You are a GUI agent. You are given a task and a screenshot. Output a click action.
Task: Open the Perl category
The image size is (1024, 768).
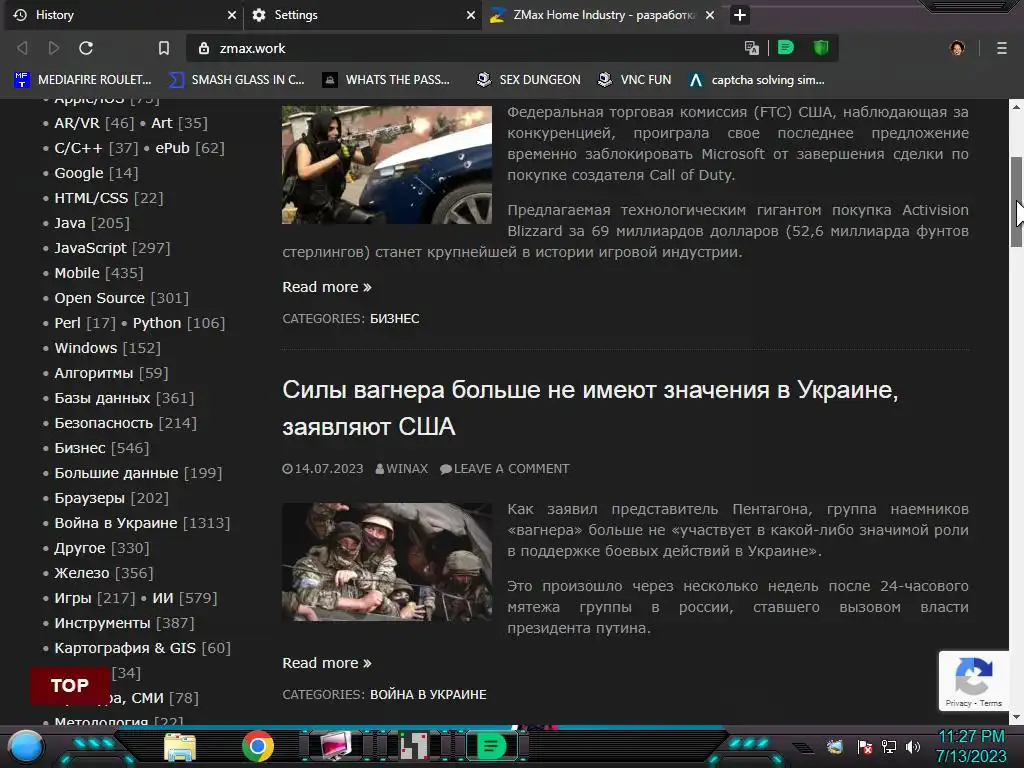(67, 323)
